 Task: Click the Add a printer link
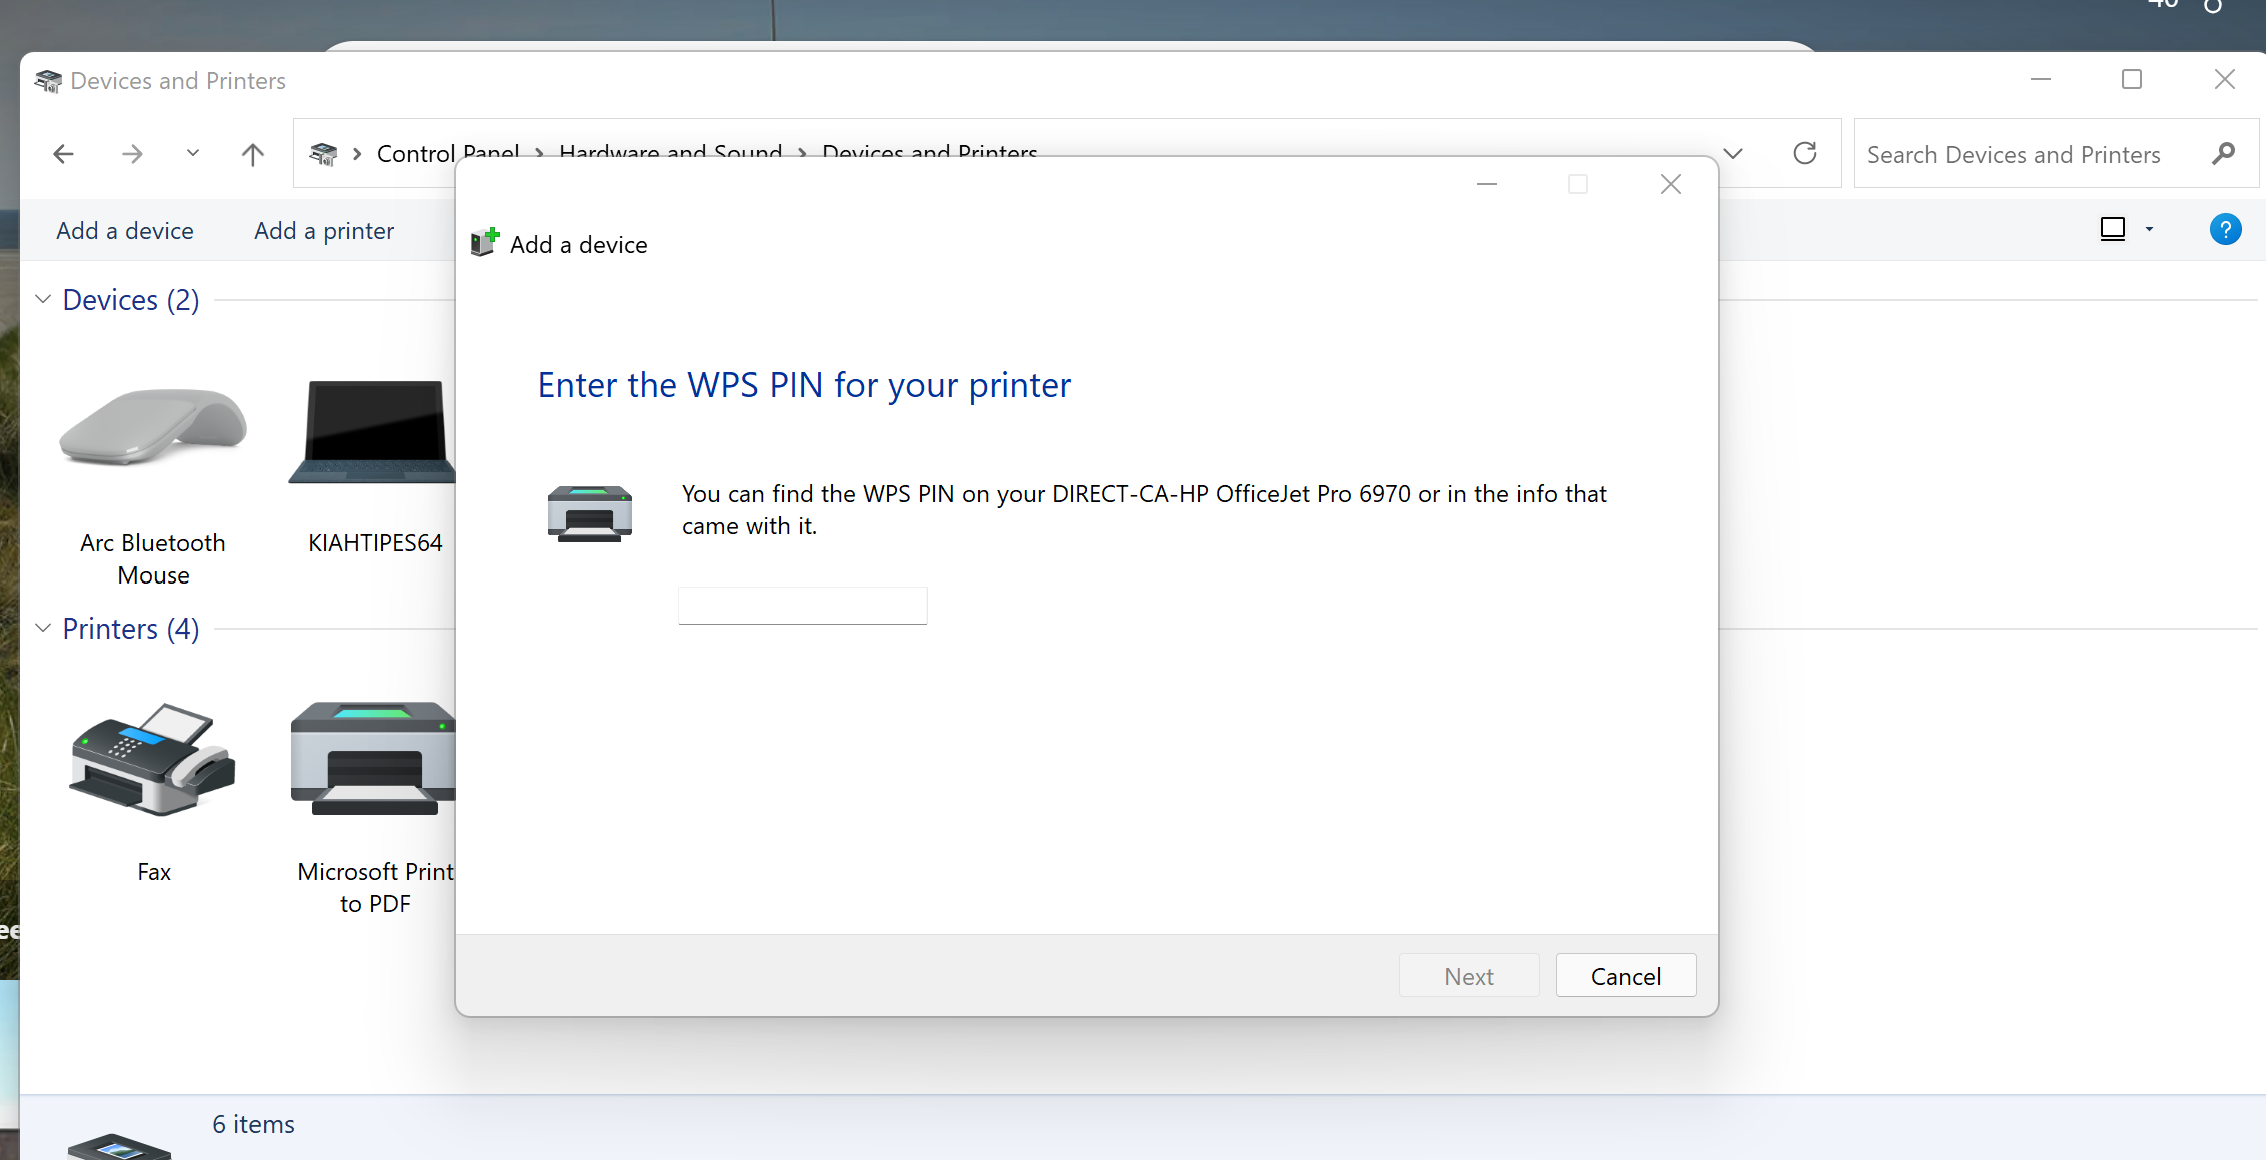tap(323, 230)
